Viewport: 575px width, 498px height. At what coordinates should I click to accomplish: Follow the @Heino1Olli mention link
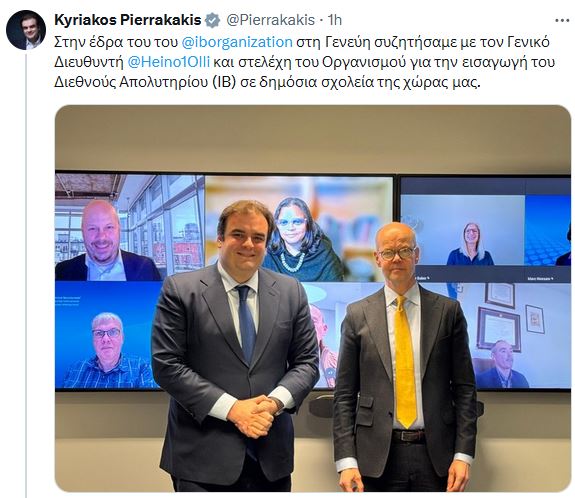[169, 62]
